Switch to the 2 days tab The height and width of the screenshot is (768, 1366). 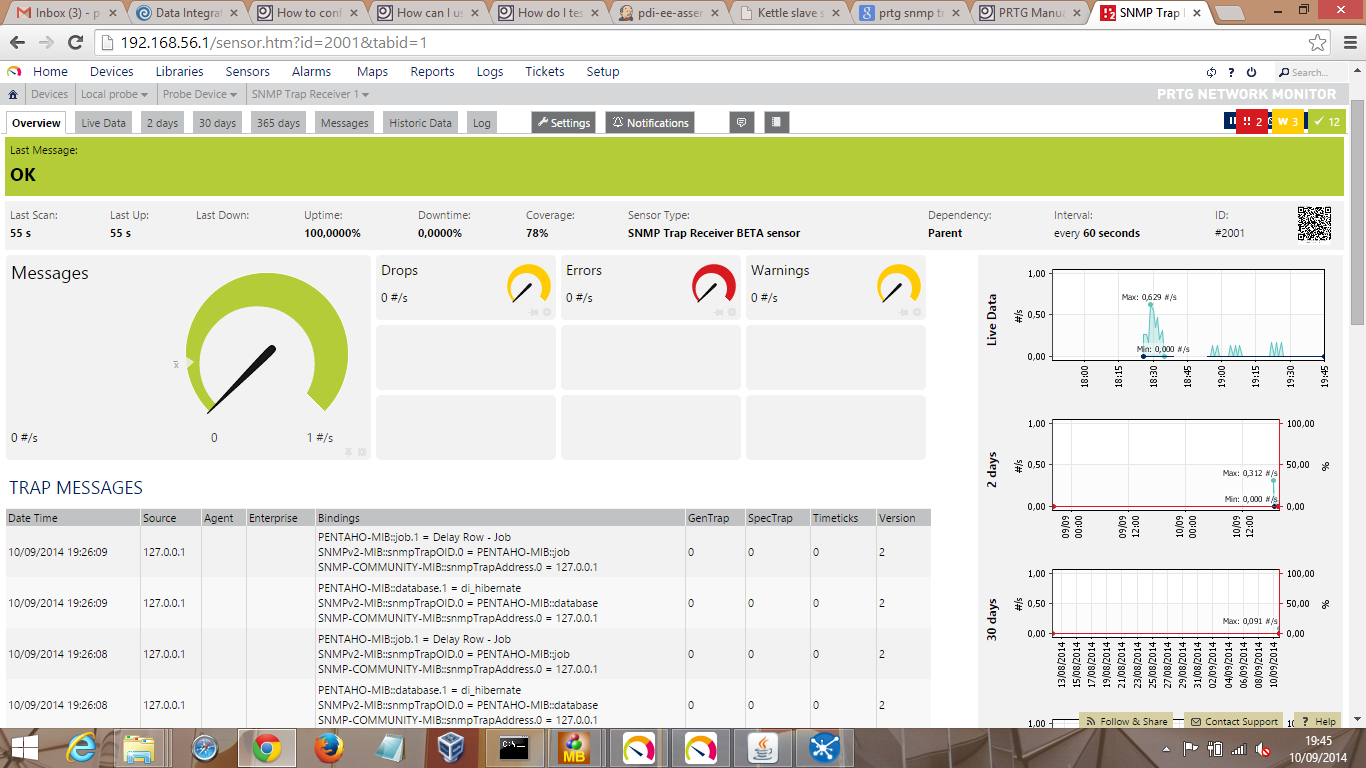click(x=162, y=123)
